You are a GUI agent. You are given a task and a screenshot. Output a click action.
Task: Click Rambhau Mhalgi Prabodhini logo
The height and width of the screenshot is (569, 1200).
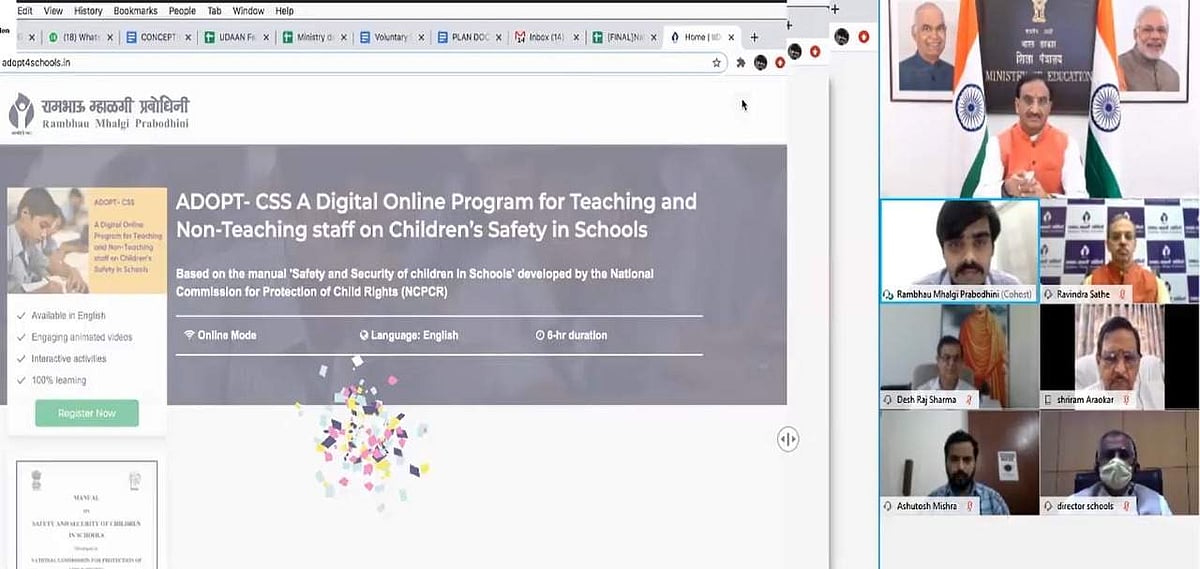pos(98,113)
